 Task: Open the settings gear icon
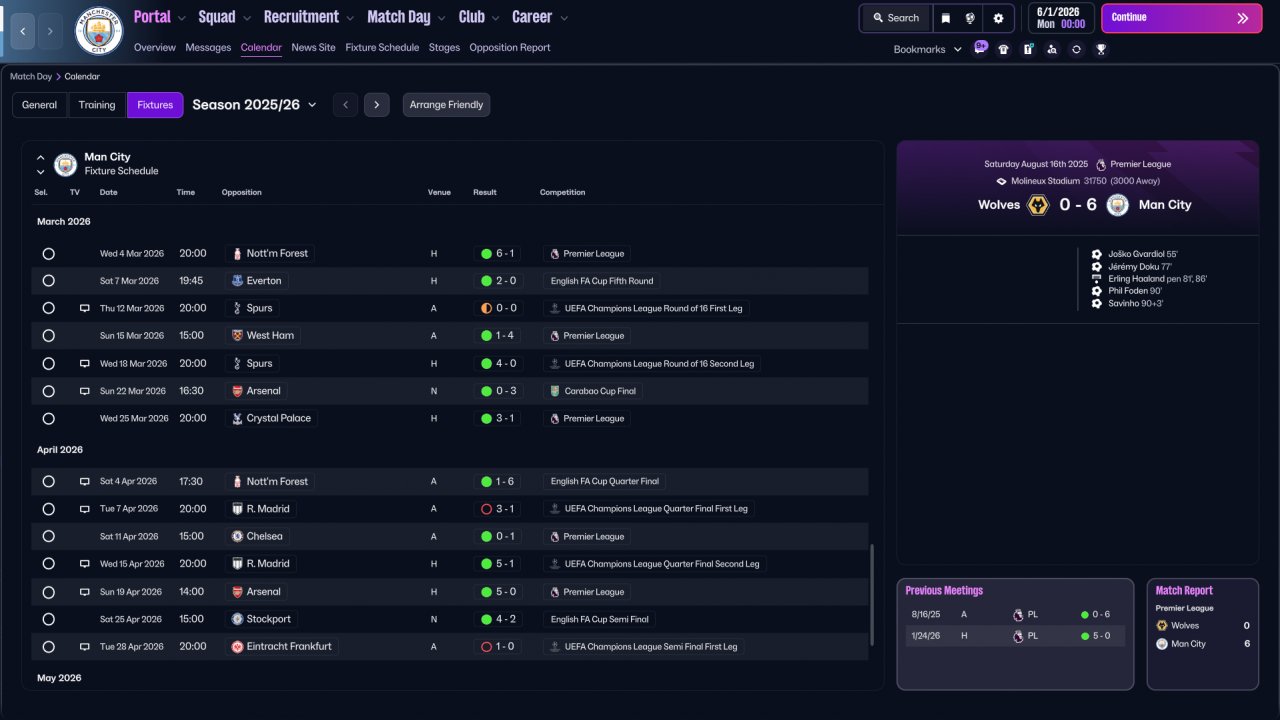point(998,18)
